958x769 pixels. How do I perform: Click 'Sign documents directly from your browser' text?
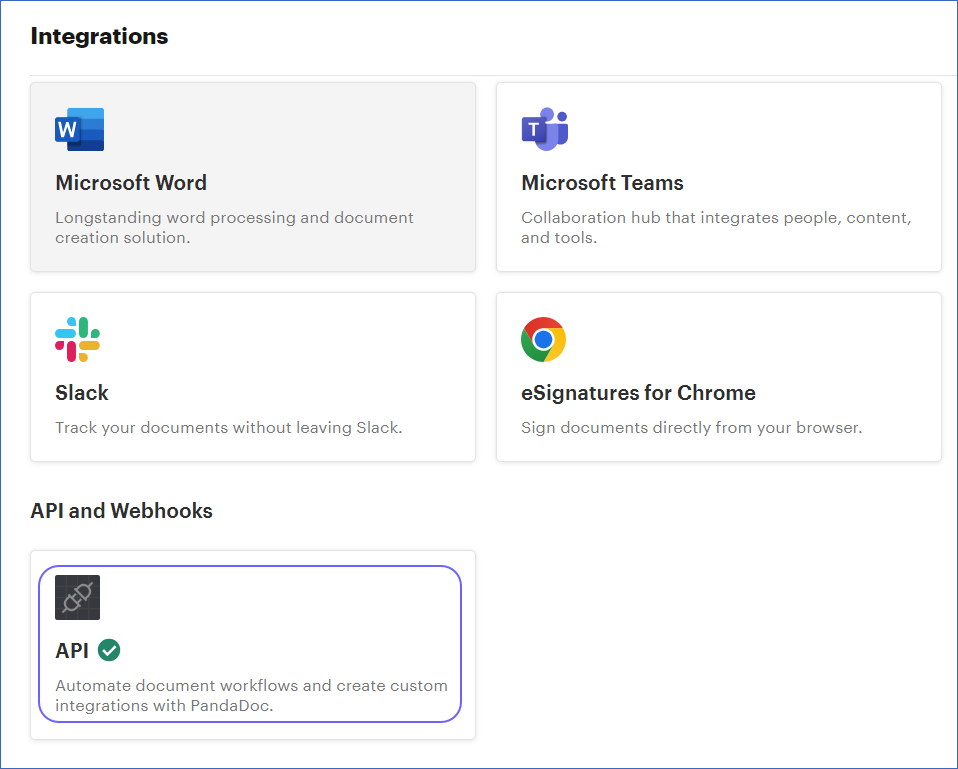[x=692, y=428]
